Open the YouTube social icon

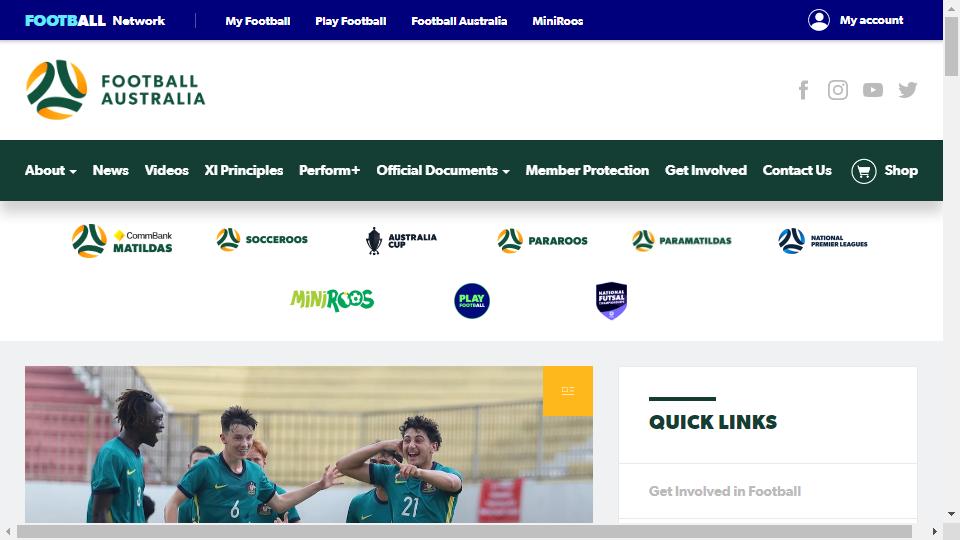tap(872, 90)
